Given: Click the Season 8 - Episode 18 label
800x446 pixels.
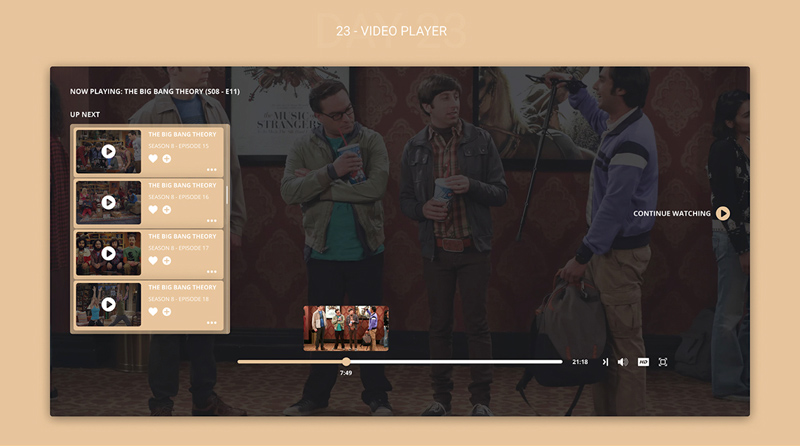Looking at the screenshot, I should pos(179,299).
